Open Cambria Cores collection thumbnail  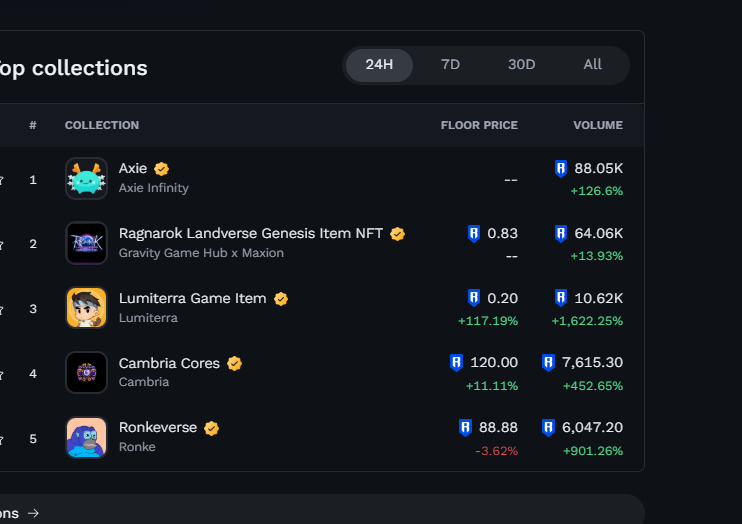pos(86,373)
